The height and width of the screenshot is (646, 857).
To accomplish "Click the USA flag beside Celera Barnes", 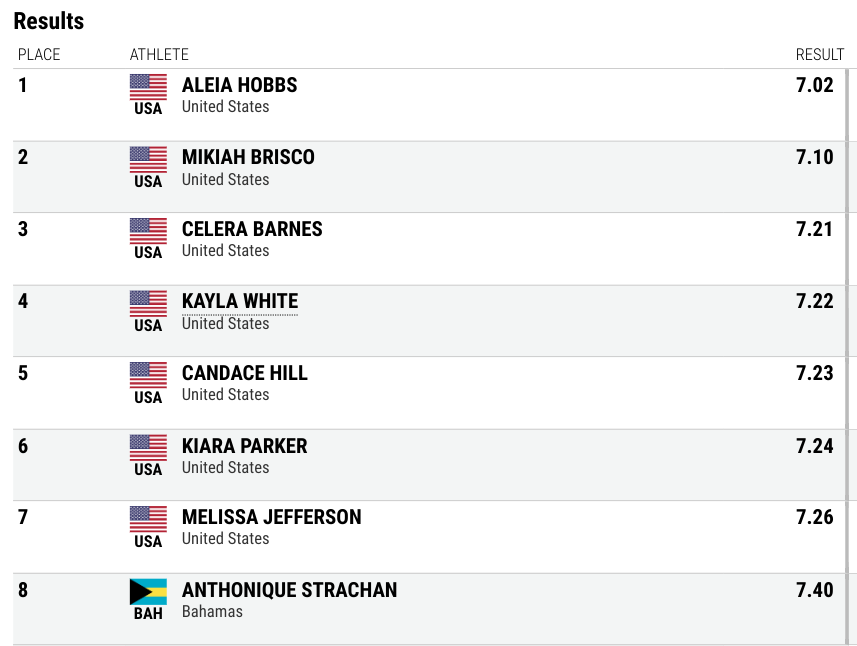I will pos(148,231).
